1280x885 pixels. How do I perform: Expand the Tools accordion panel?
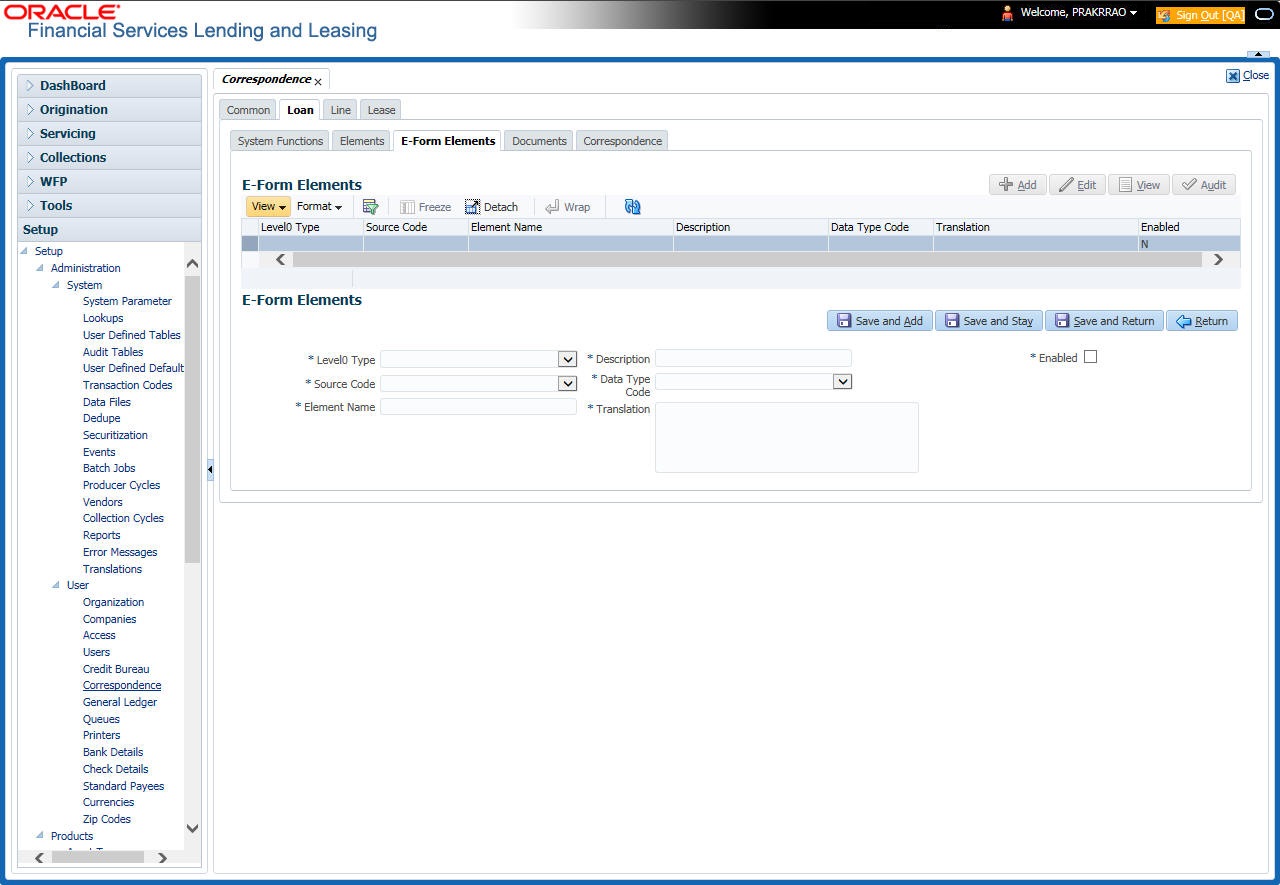click(x=109, y=206)
